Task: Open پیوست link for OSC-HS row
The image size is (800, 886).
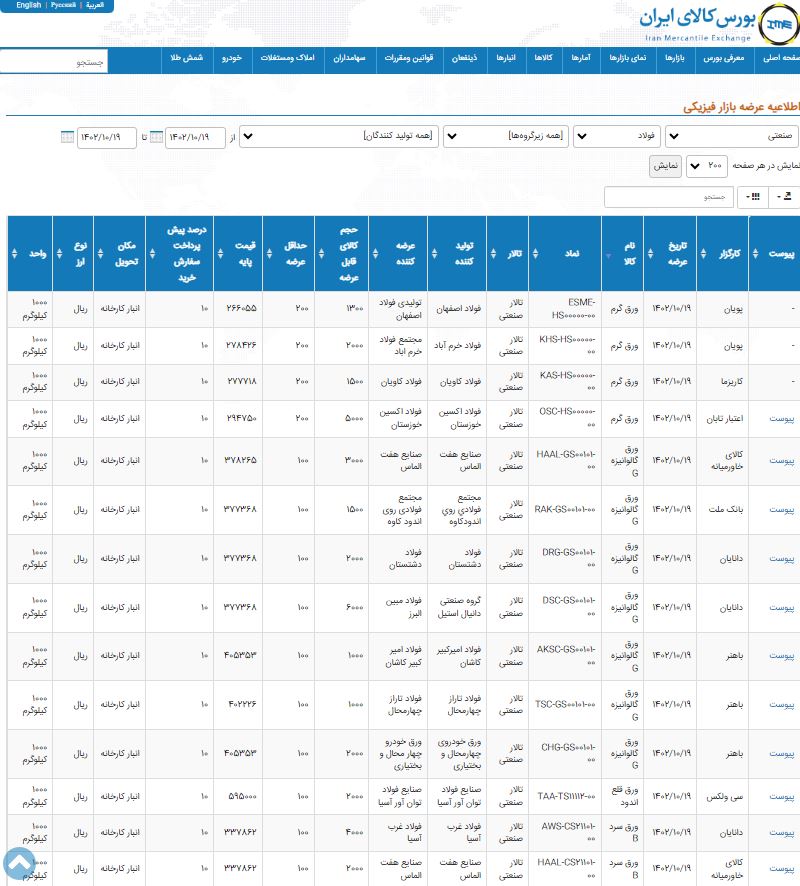Action: coord(781,419)
